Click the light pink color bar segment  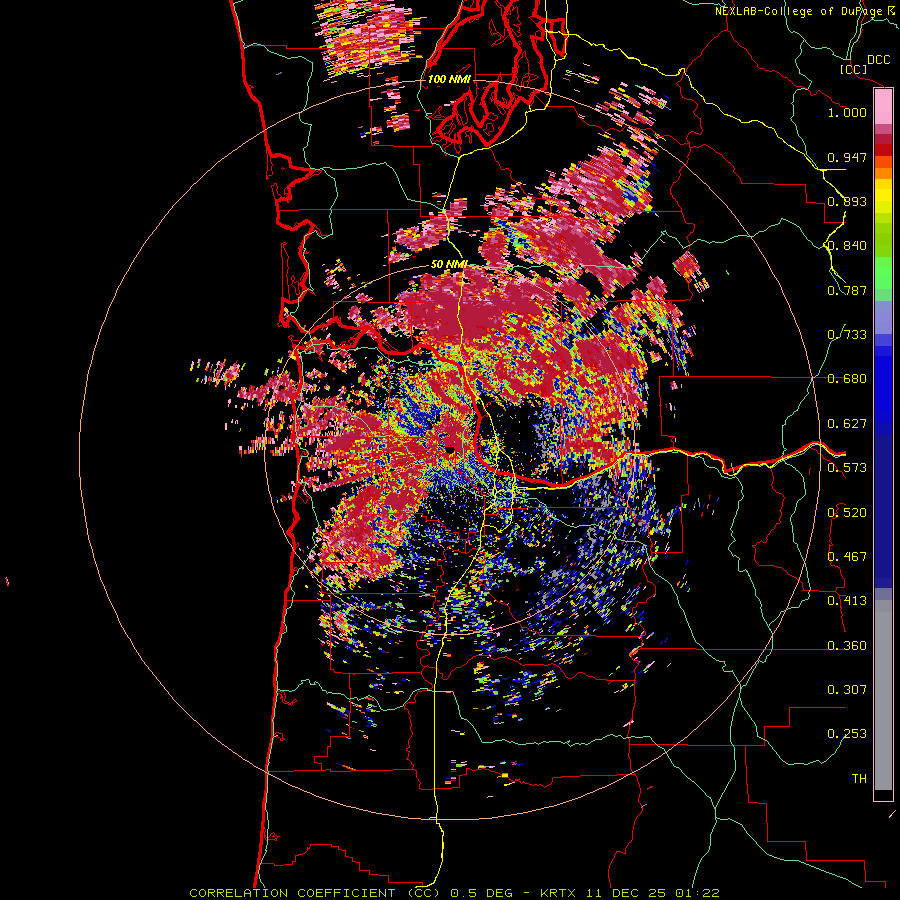click(x=883, y=107)
